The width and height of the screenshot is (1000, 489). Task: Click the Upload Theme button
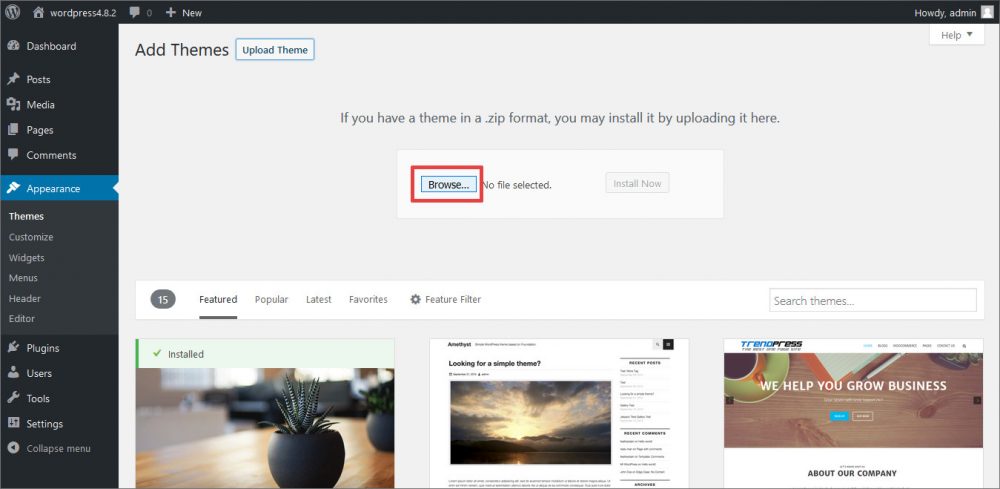click(x=275, y=50)
